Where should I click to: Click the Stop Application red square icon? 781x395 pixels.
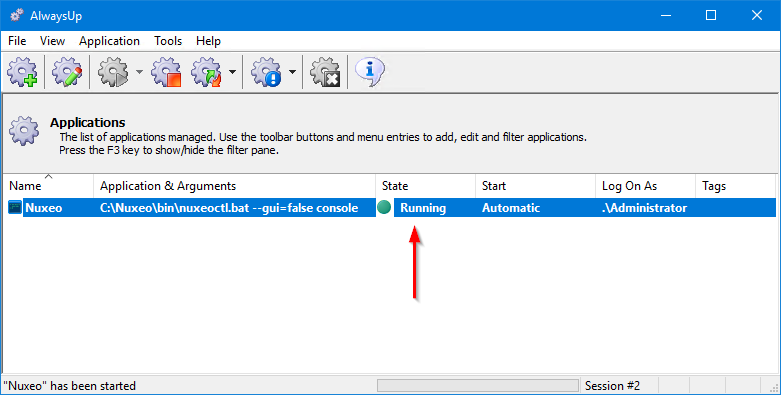pos(166,73)
